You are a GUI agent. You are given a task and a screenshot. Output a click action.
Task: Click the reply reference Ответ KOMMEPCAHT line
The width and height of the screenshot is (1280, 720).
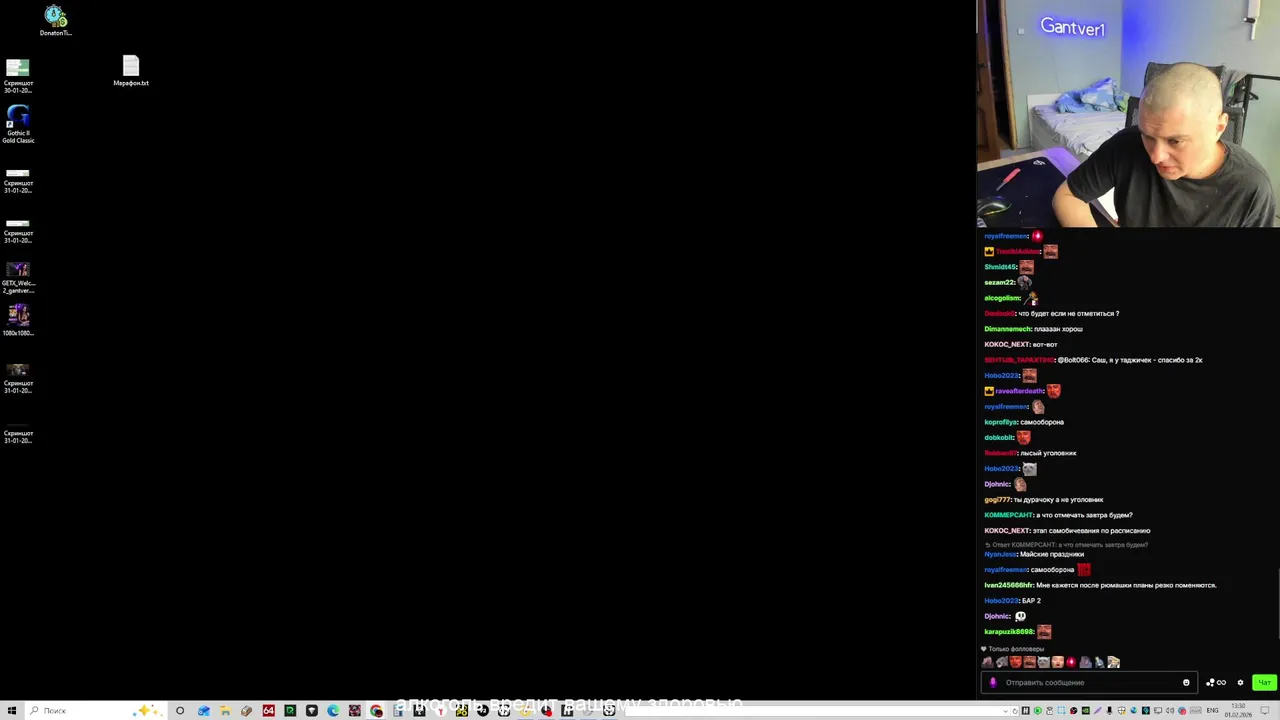(1066, 545)
